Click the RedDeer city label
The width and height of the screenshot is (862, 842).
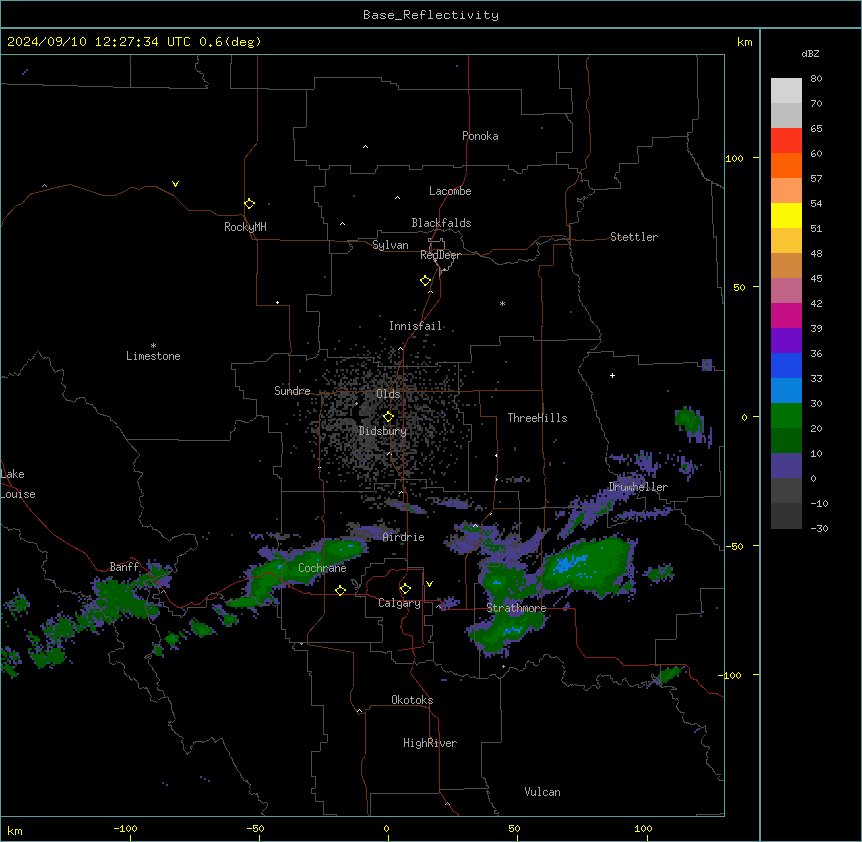click(x=440, y=255)
